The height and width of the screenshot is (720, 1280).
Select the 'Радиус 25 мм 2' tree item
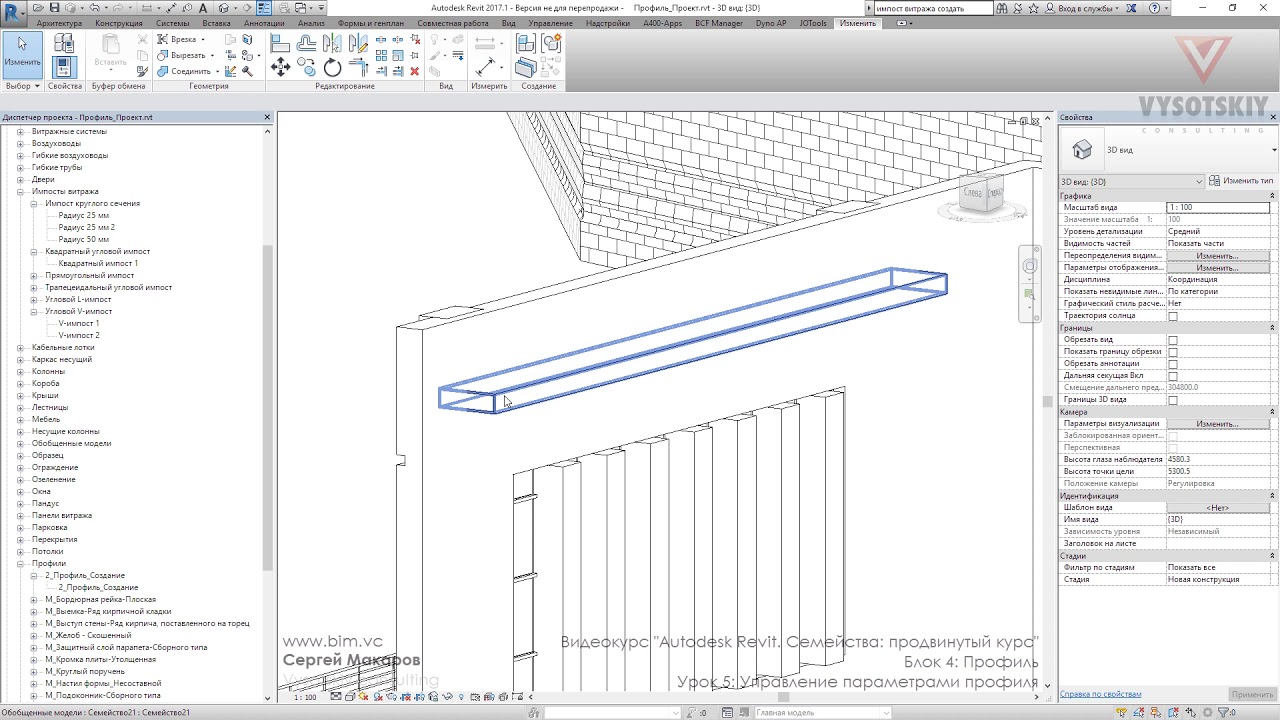pos(87,228)
